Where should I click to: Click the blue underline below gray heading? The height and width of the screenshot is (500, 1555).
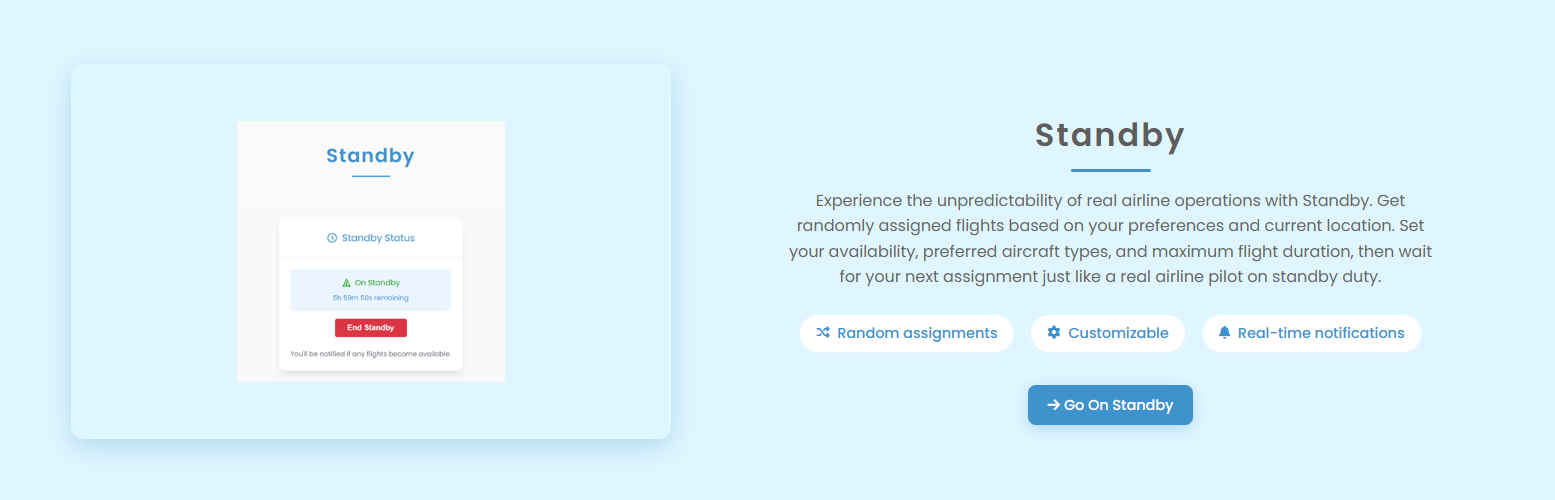(x=1110, y=170)
